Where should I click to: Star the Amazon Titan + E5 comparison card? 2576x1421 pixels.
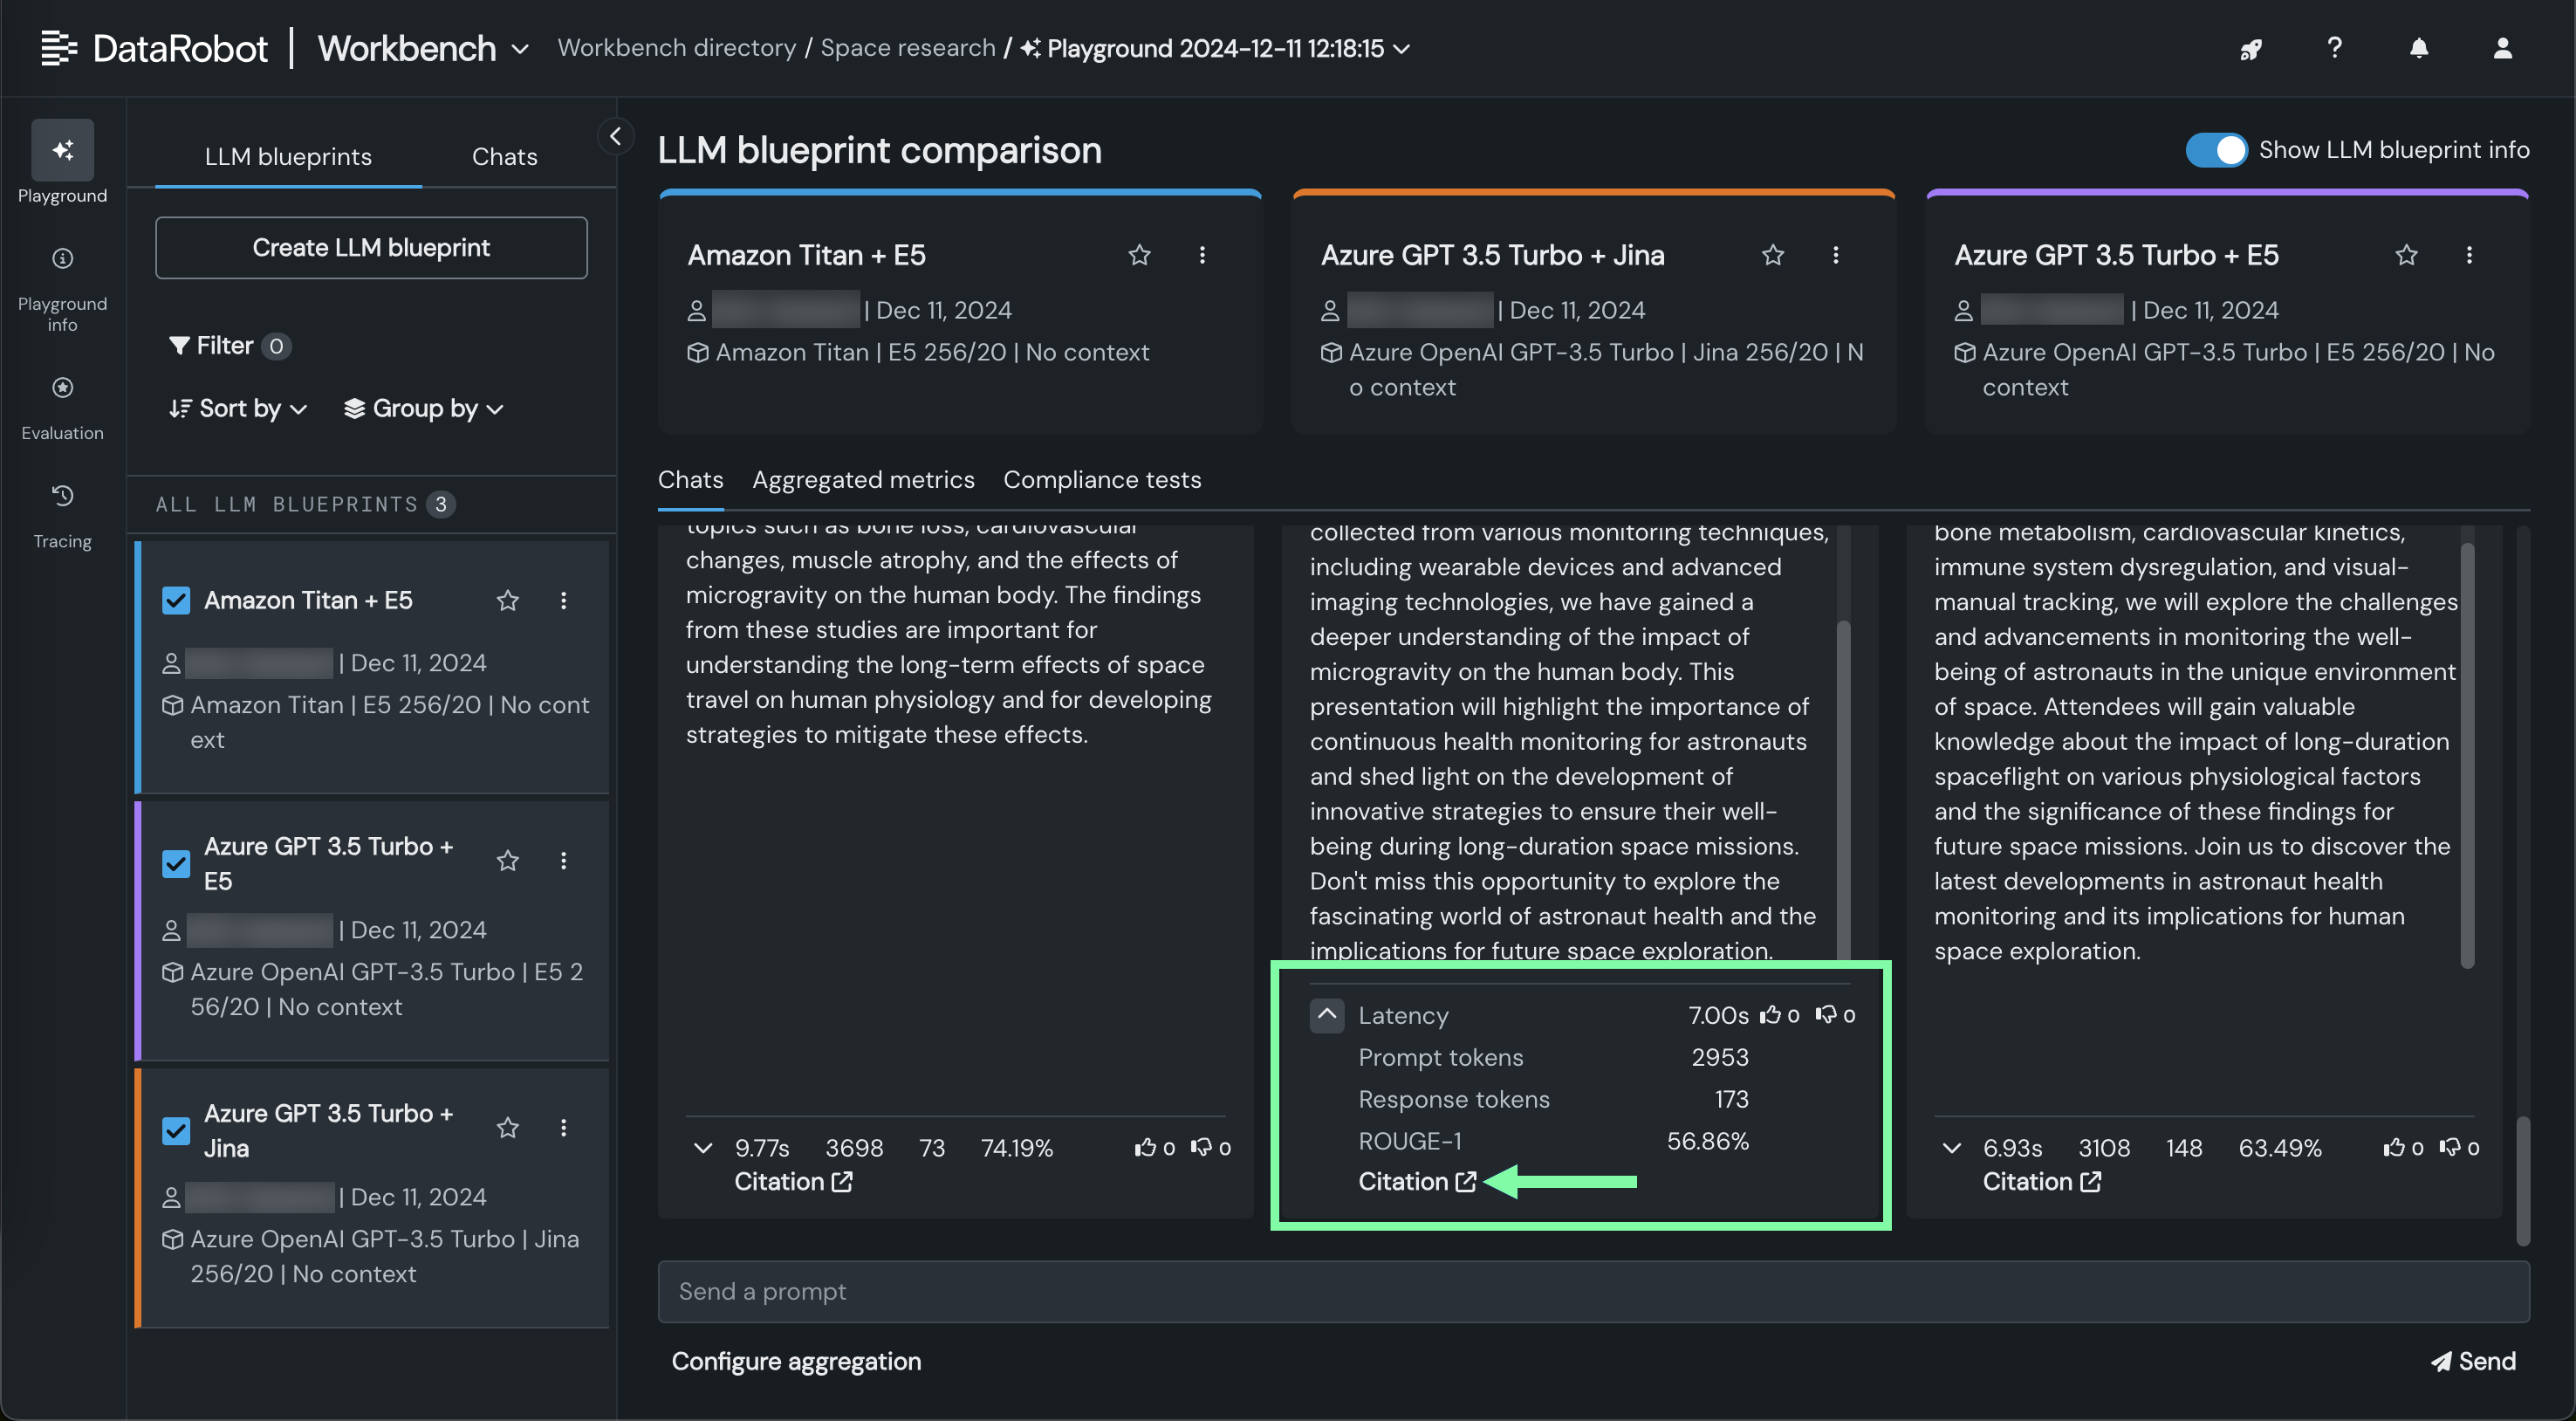(1139, 255)
